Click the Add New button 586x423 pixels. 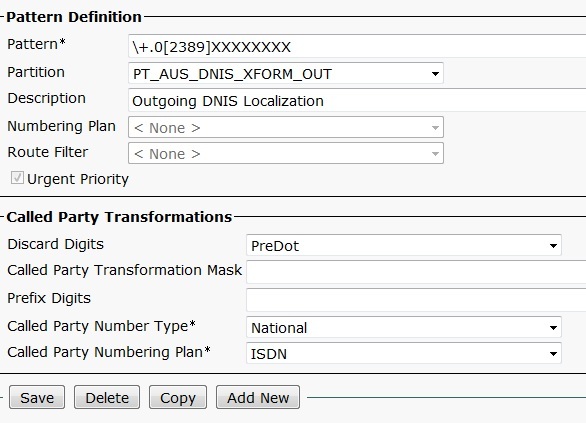click(x=258, y=397)
